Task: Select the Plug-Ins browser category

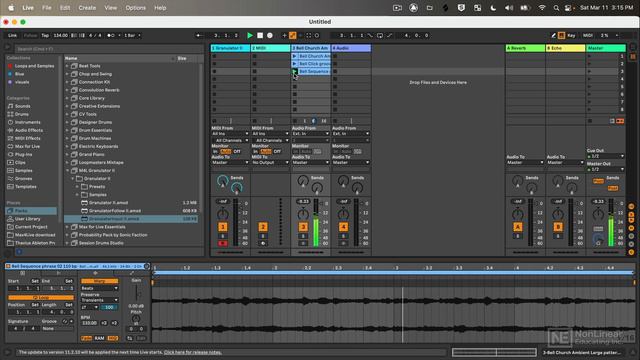Action: click(x=23, y=155)
